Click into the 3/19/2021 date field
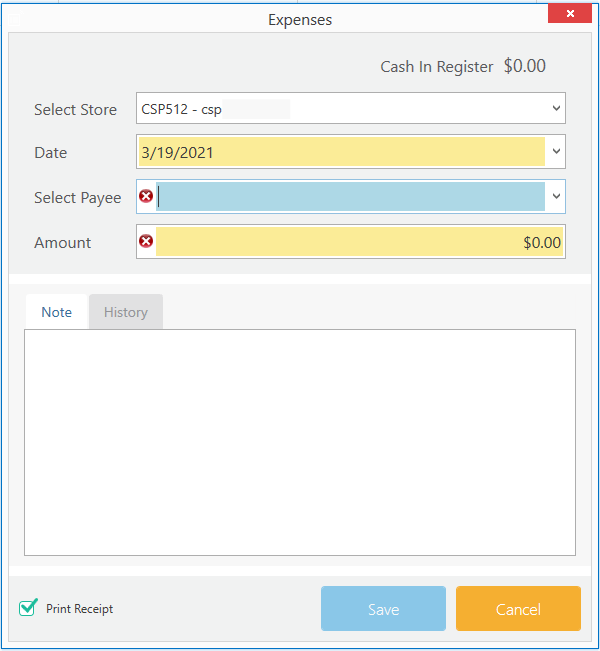The width and height of the screenshot is (600, 651). tap(341, 152)
